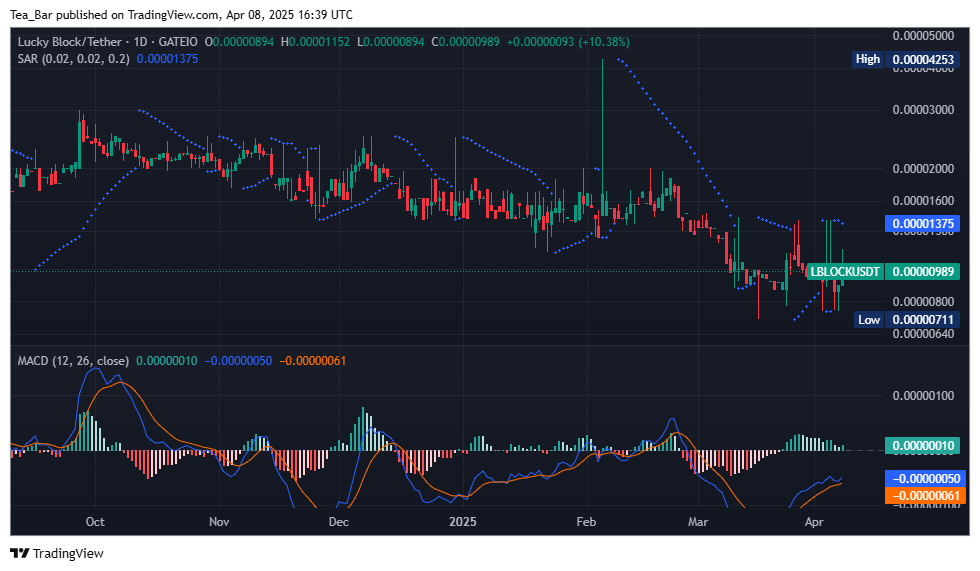
Task: Click the blue 0.00001375 price axis label
Action: tap(922, 224)
